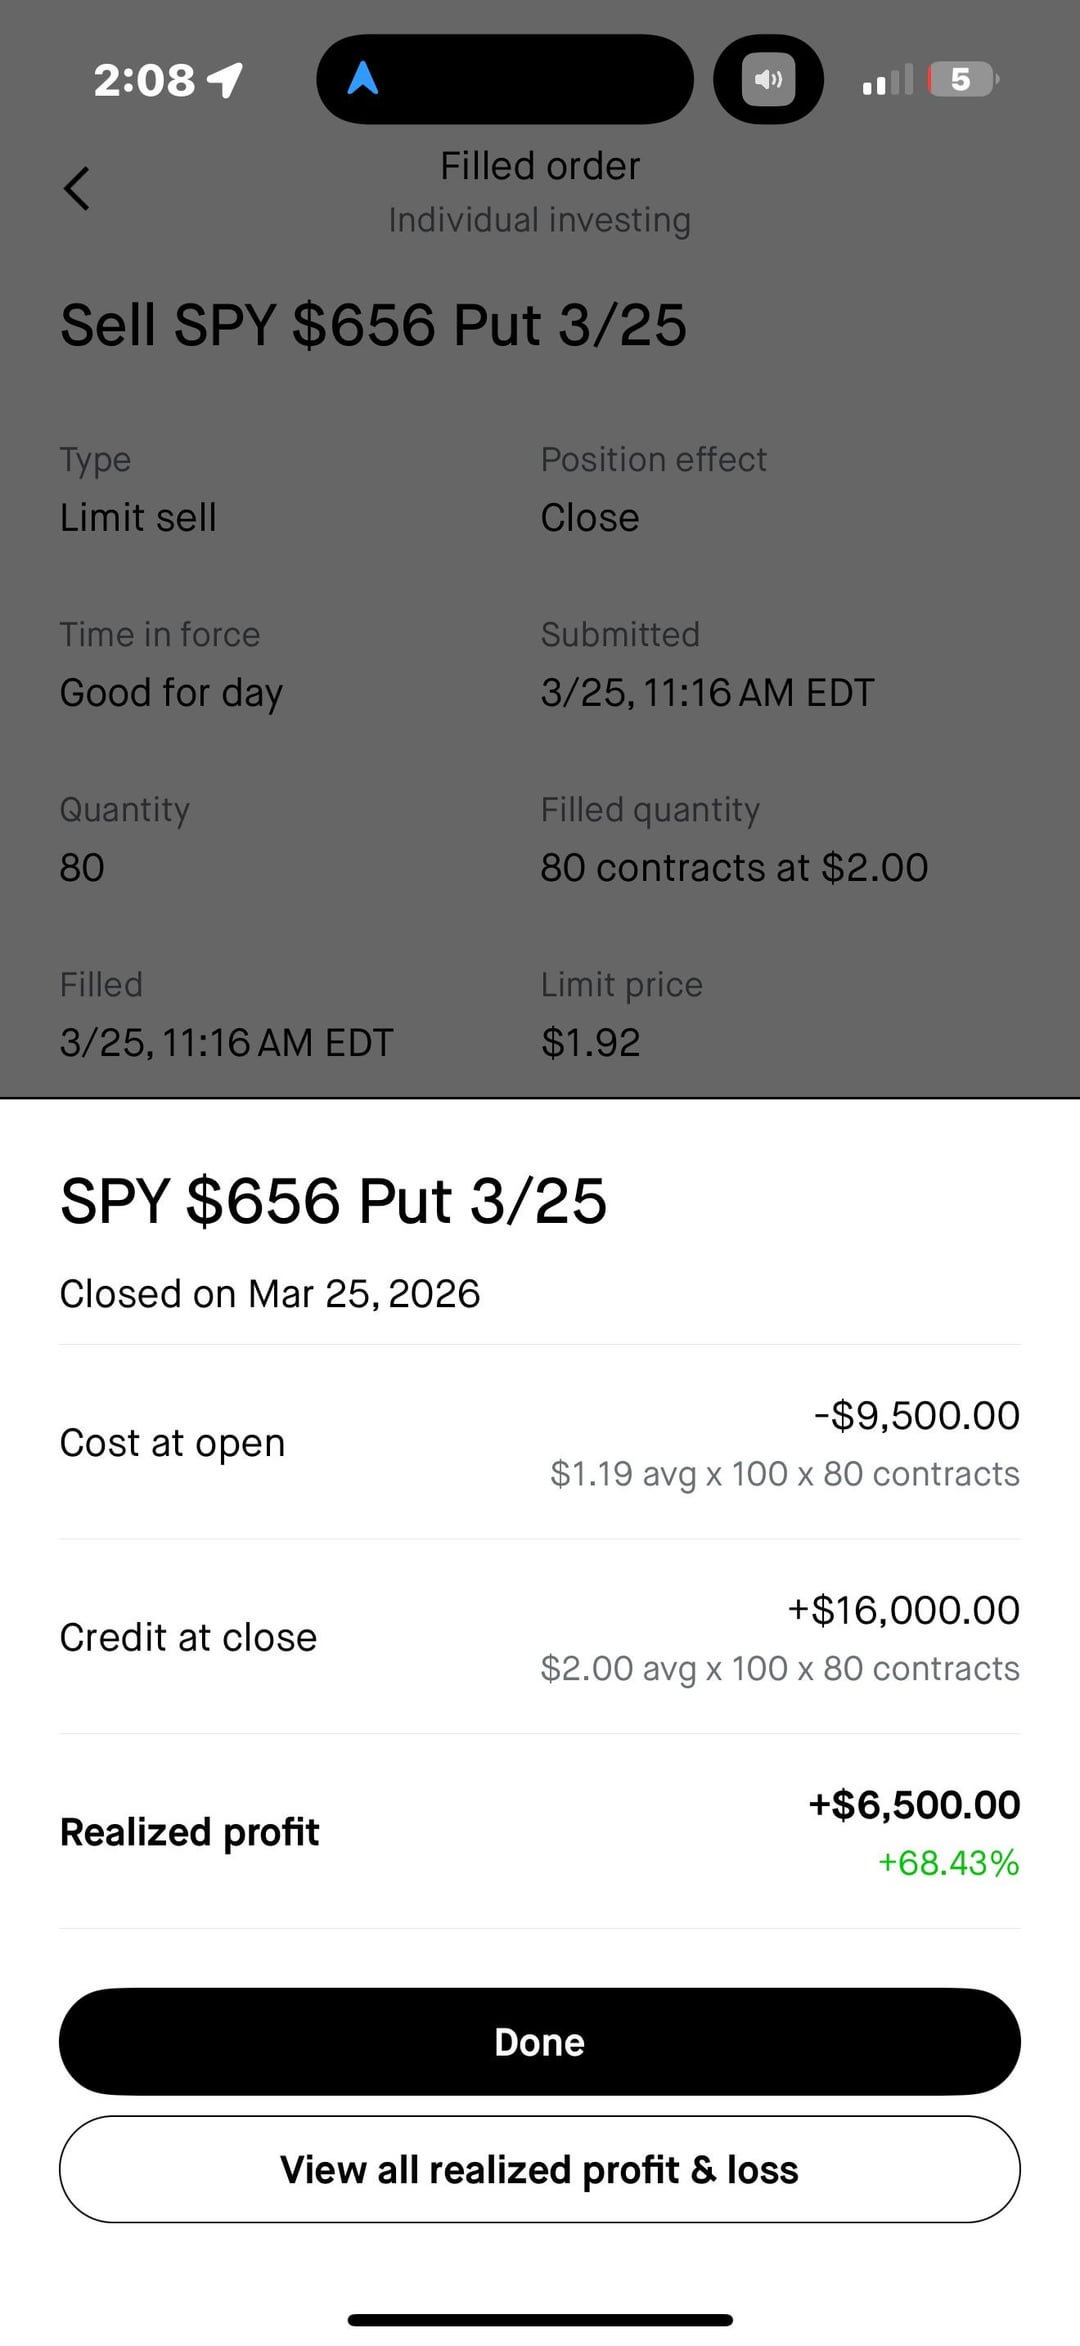
Task: Tap the cellular signal bars indicator
Action: (x=887, y=80)
